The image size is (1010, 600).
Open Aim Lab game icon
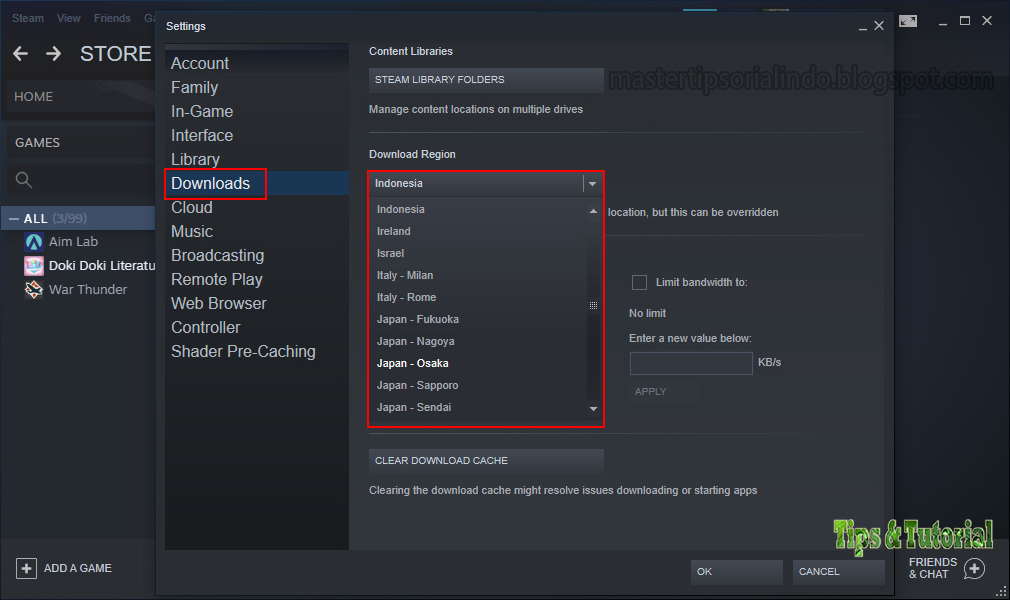point(33,242)
